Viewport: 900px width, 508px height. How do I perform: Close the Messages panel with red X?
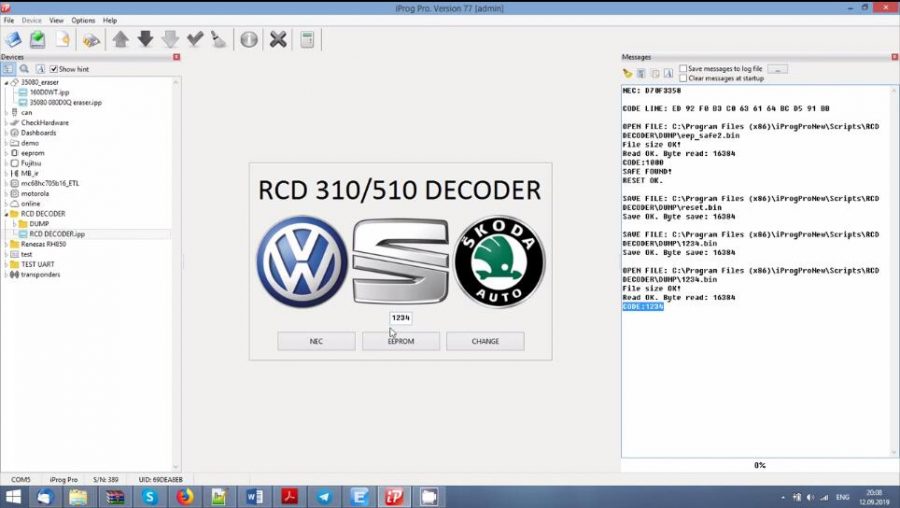click(x=895, y=57)
